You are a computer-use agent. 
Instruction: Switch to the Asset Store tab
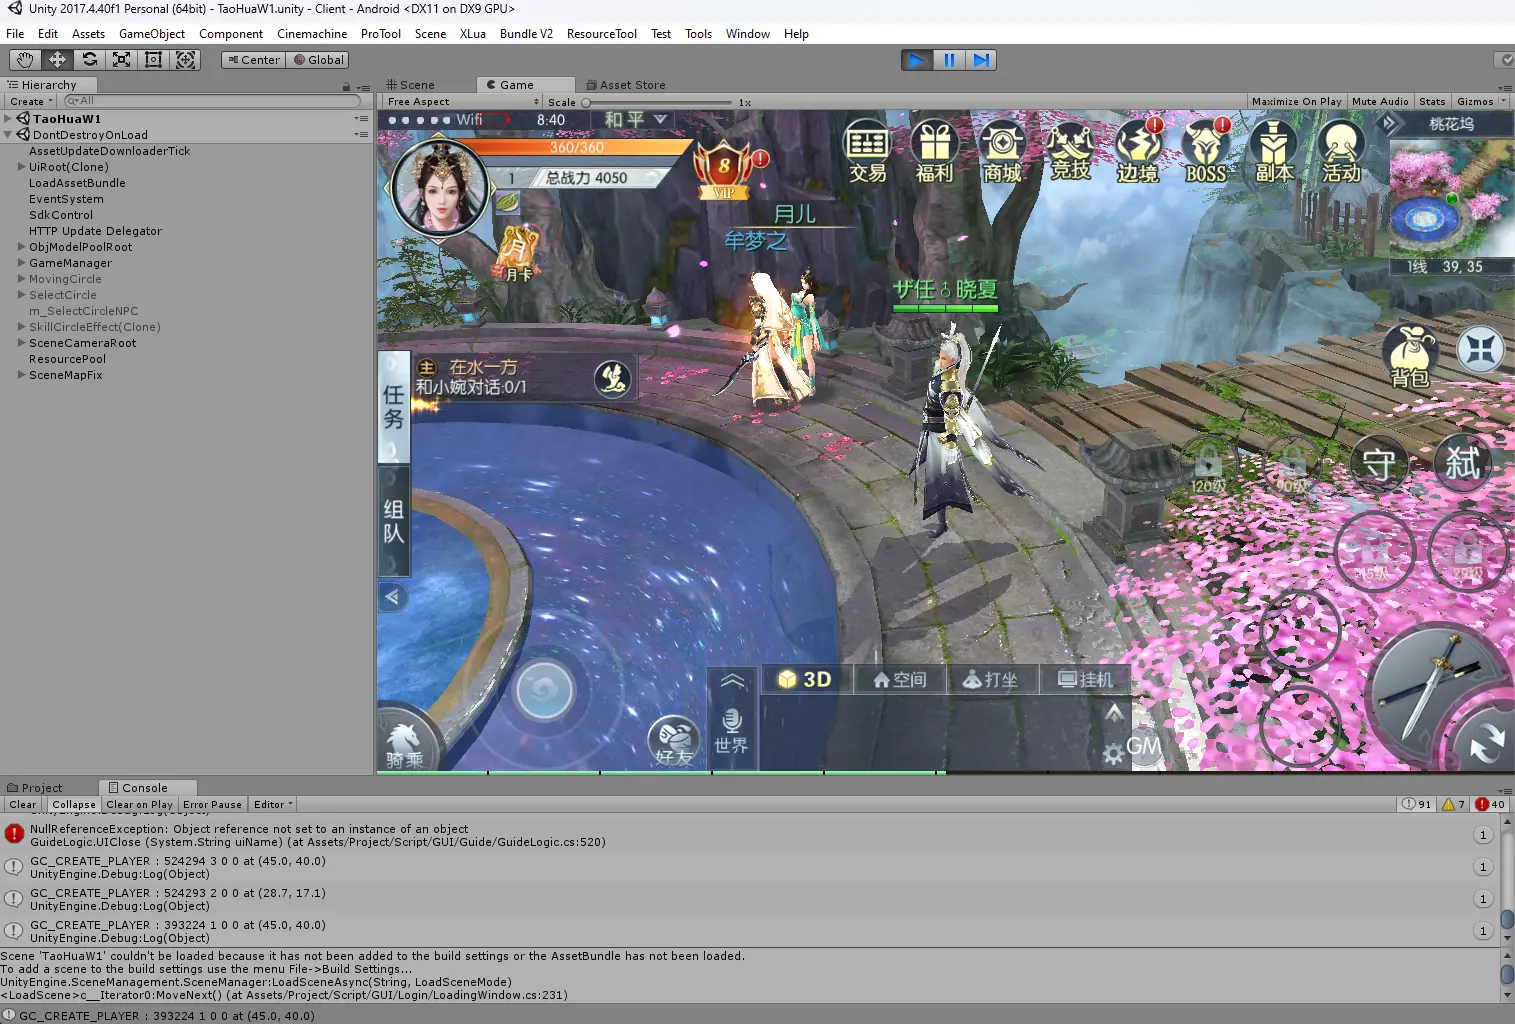point(626,85)
